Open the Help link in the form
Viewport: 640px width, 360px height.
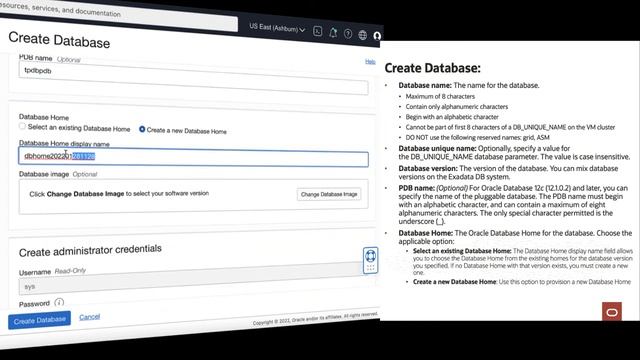pyautogui.click(x=370, y=62)
